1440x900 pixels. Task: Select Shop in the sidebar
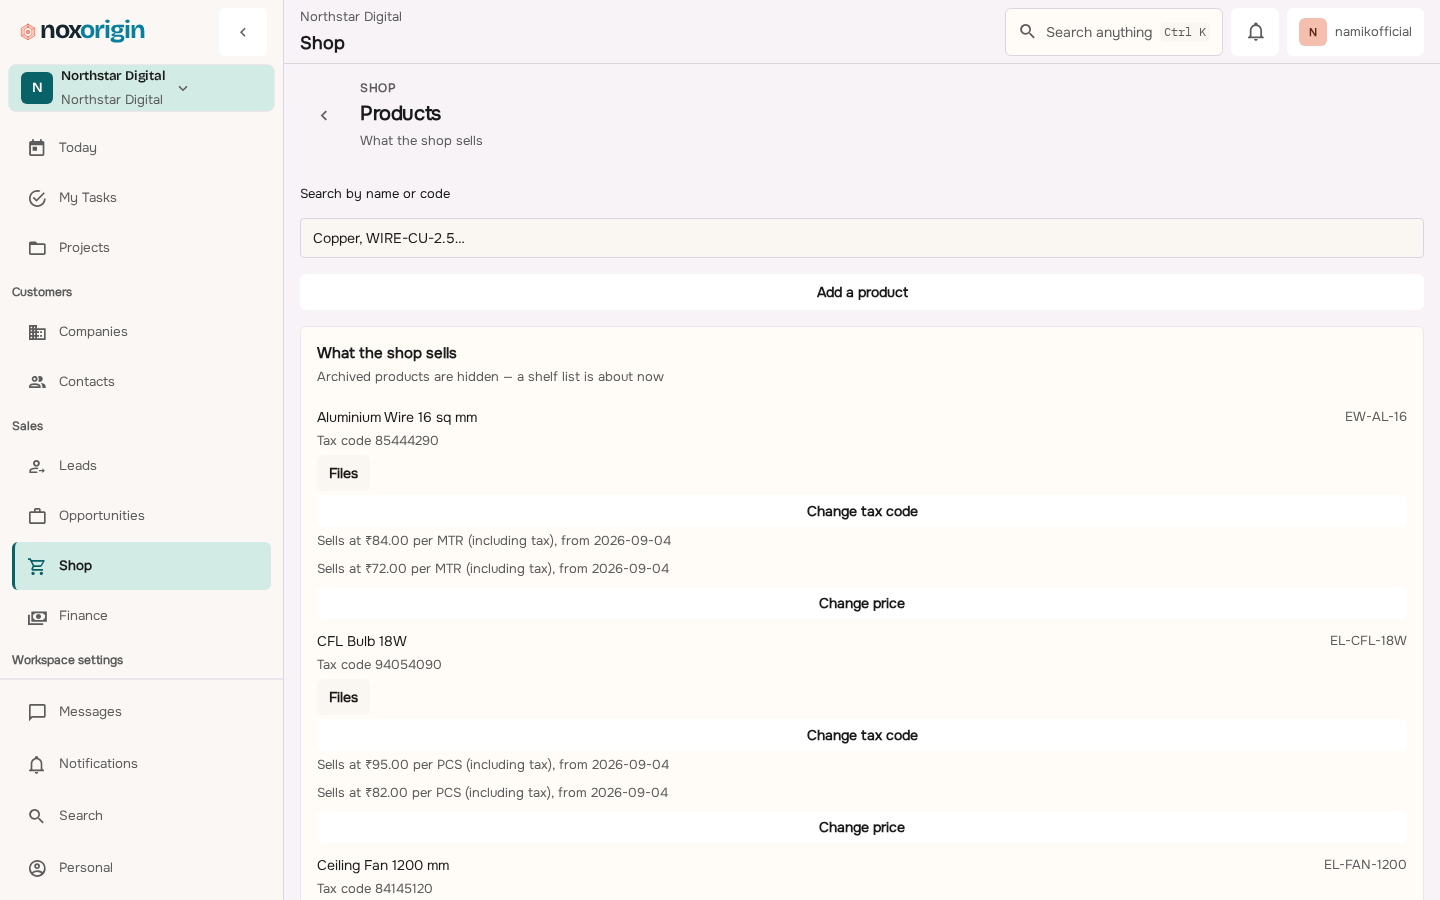coord(141,566)
